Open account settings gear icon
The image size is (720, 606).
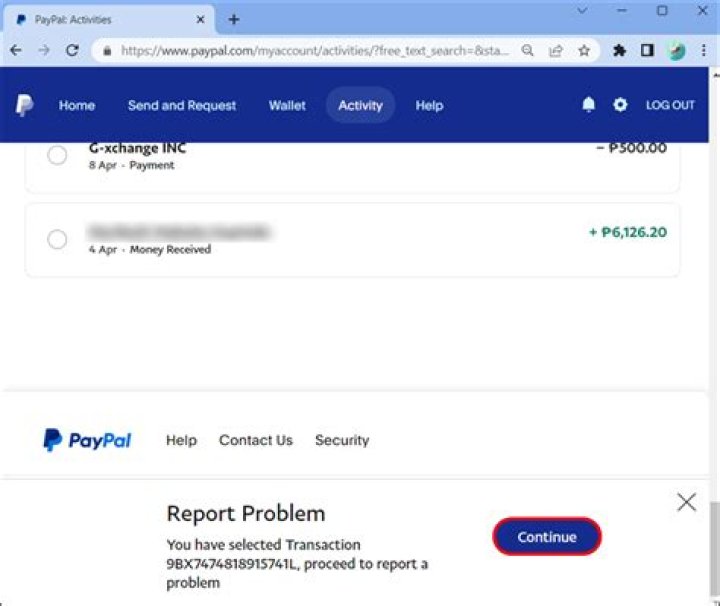pyautogui.click(x=620, y=105)
